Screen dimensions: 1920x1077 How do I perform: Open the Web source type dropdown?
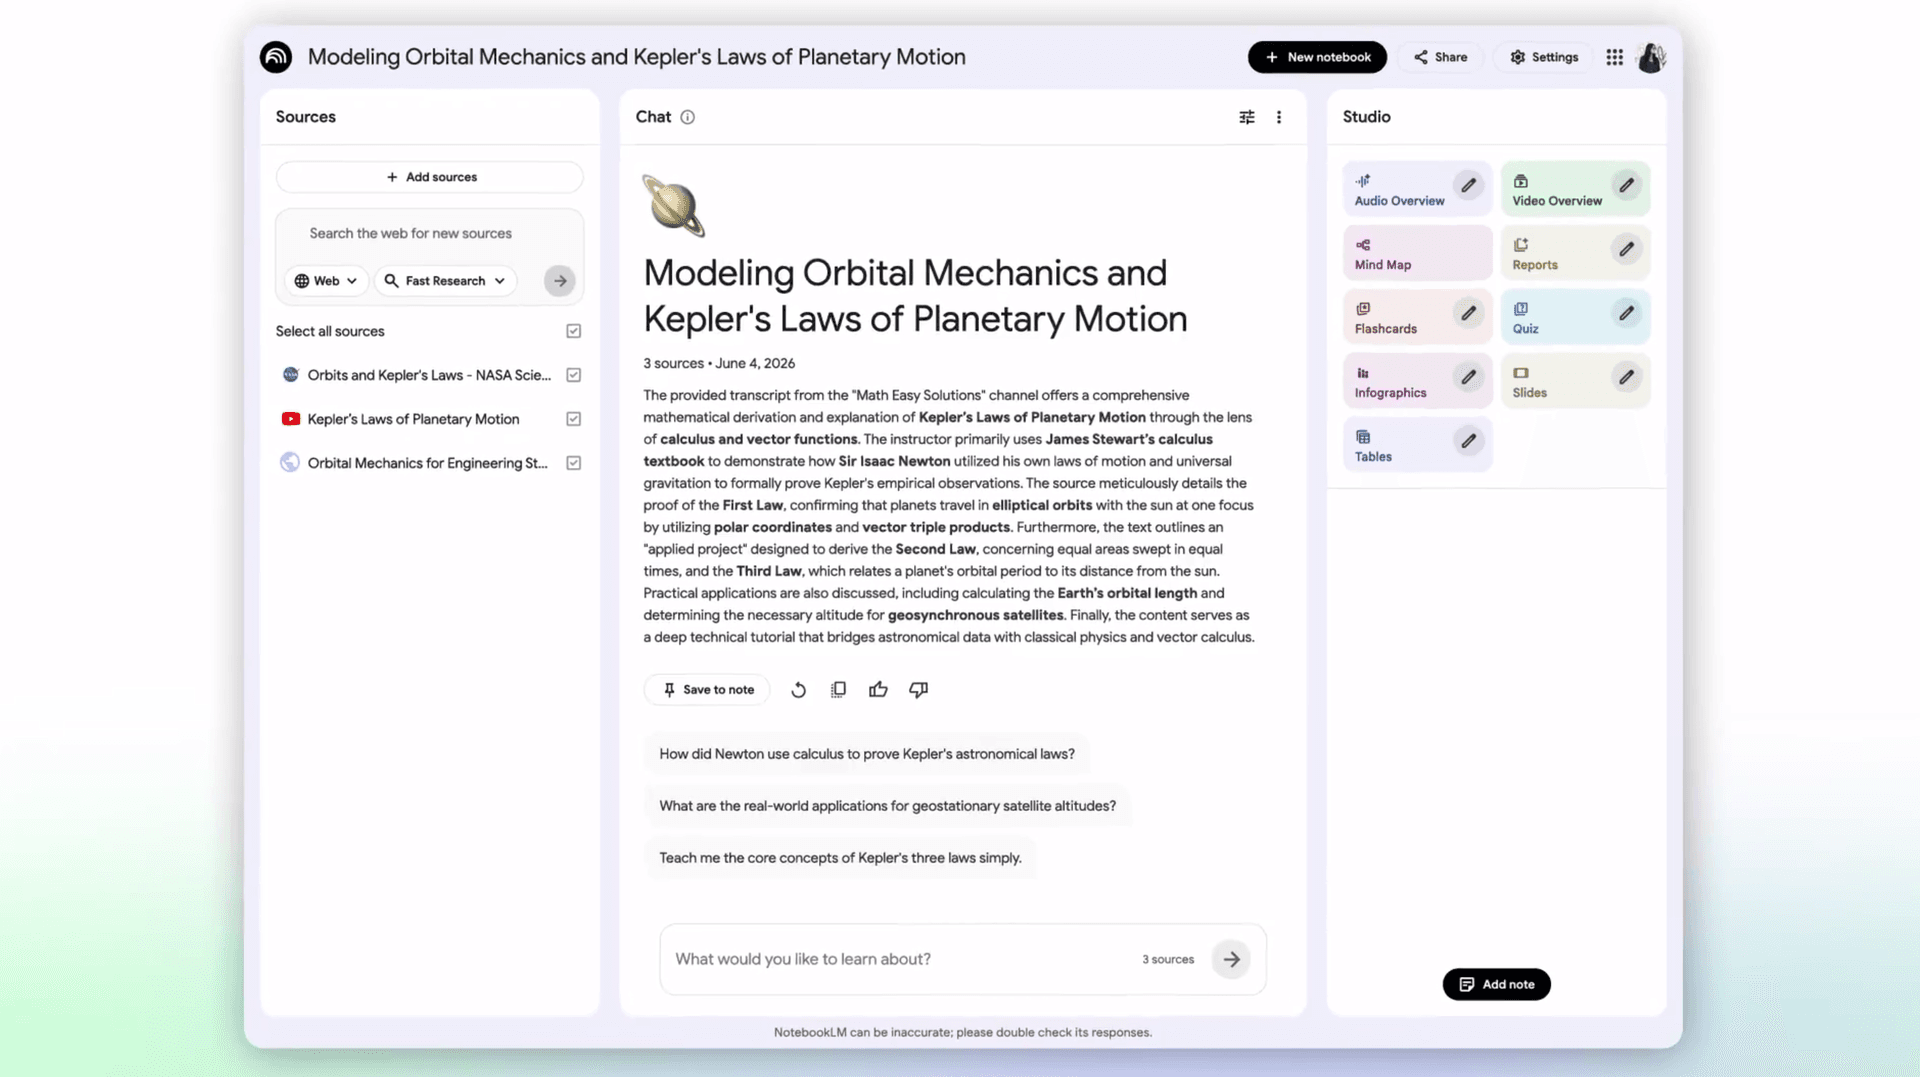[x=326, y=281]
